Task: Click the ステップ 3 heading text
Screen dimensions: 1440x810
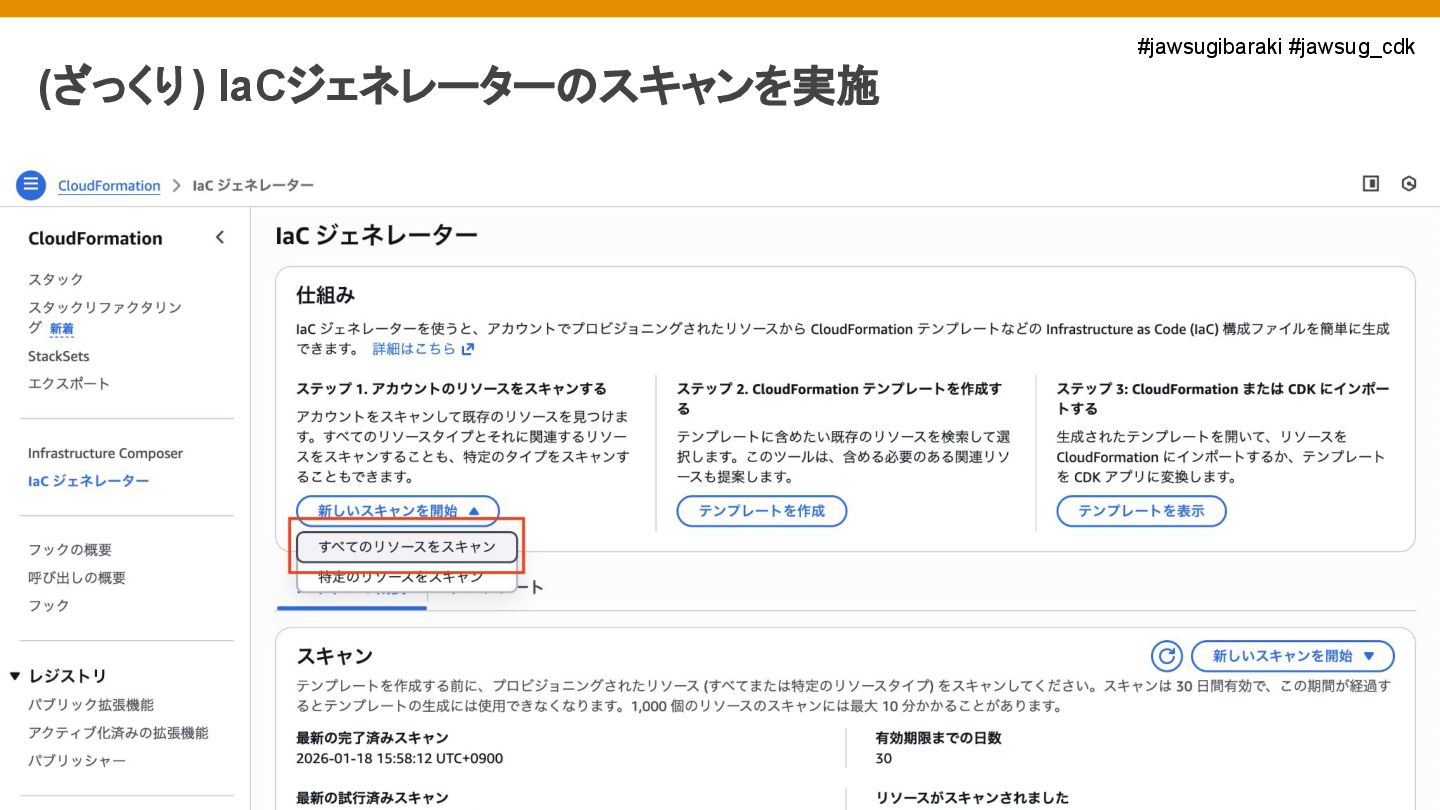Action: point(1223,398)
